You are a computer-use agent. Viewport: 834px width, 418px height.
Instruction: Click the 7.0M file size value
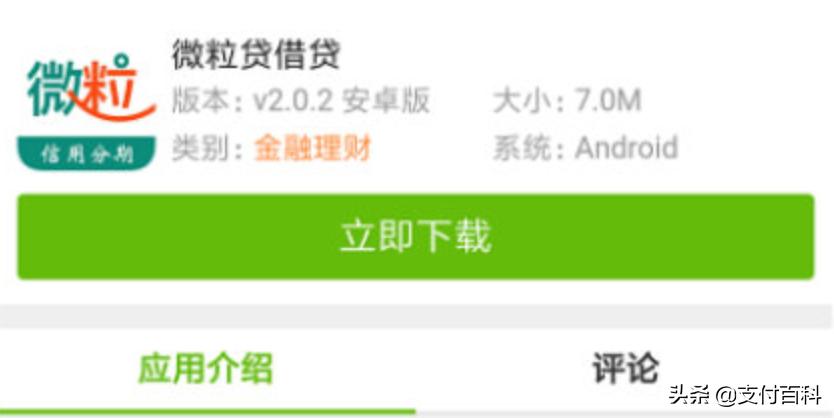pos(608,101)
